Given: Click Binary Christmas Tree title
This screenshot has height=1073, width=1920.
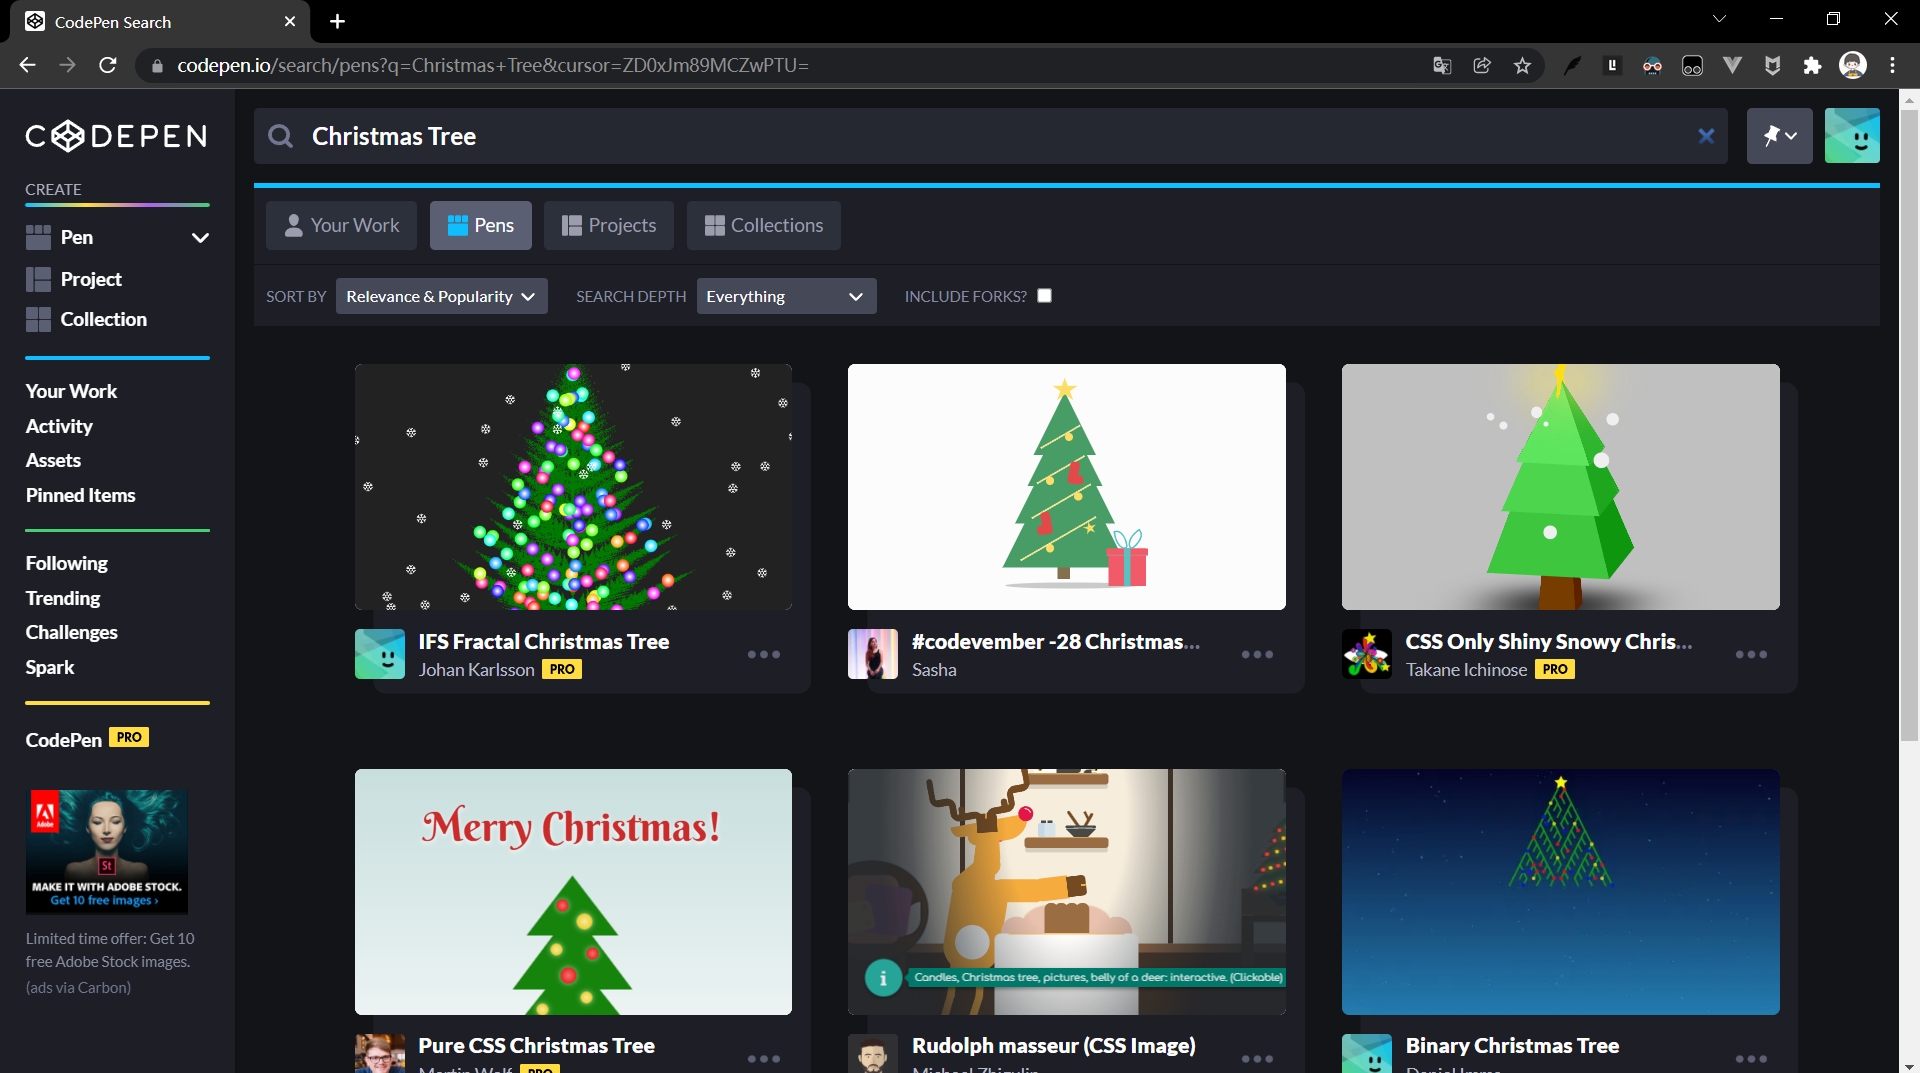Looking at the screenshot, I should (1512, 1045).
